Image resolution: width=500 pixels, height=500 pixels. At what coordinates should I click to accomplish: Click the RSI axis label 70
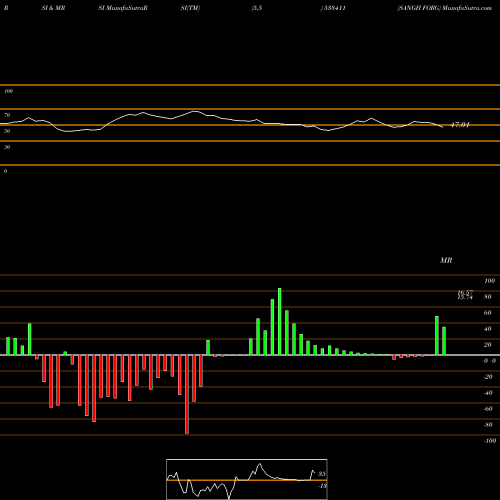pos(7,115)
